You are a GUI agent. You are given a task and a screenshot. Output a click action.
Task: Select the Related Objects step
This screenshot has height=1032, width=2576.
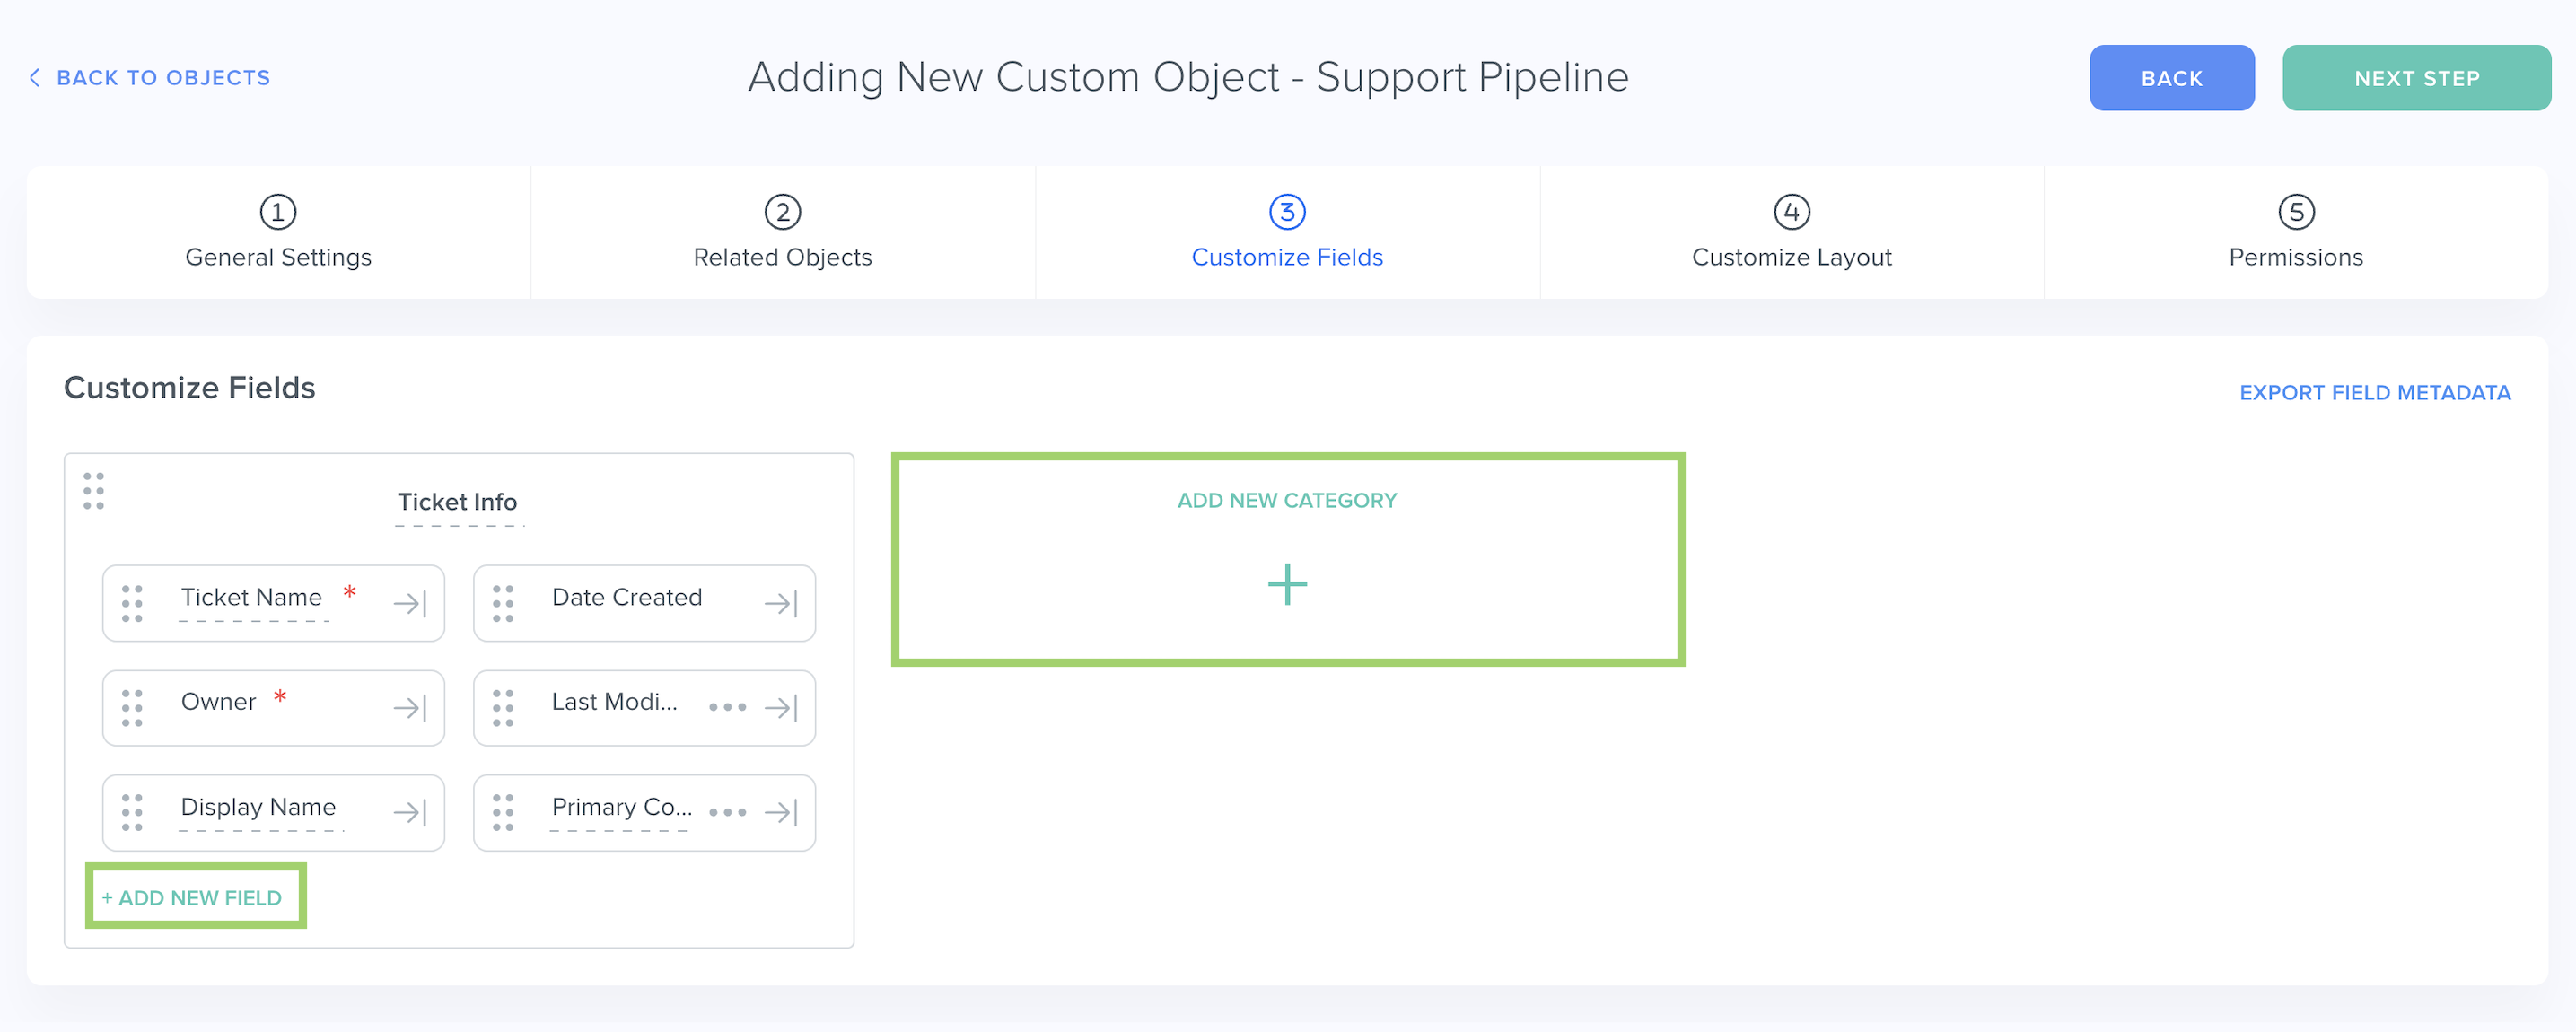tap(782, 233)
